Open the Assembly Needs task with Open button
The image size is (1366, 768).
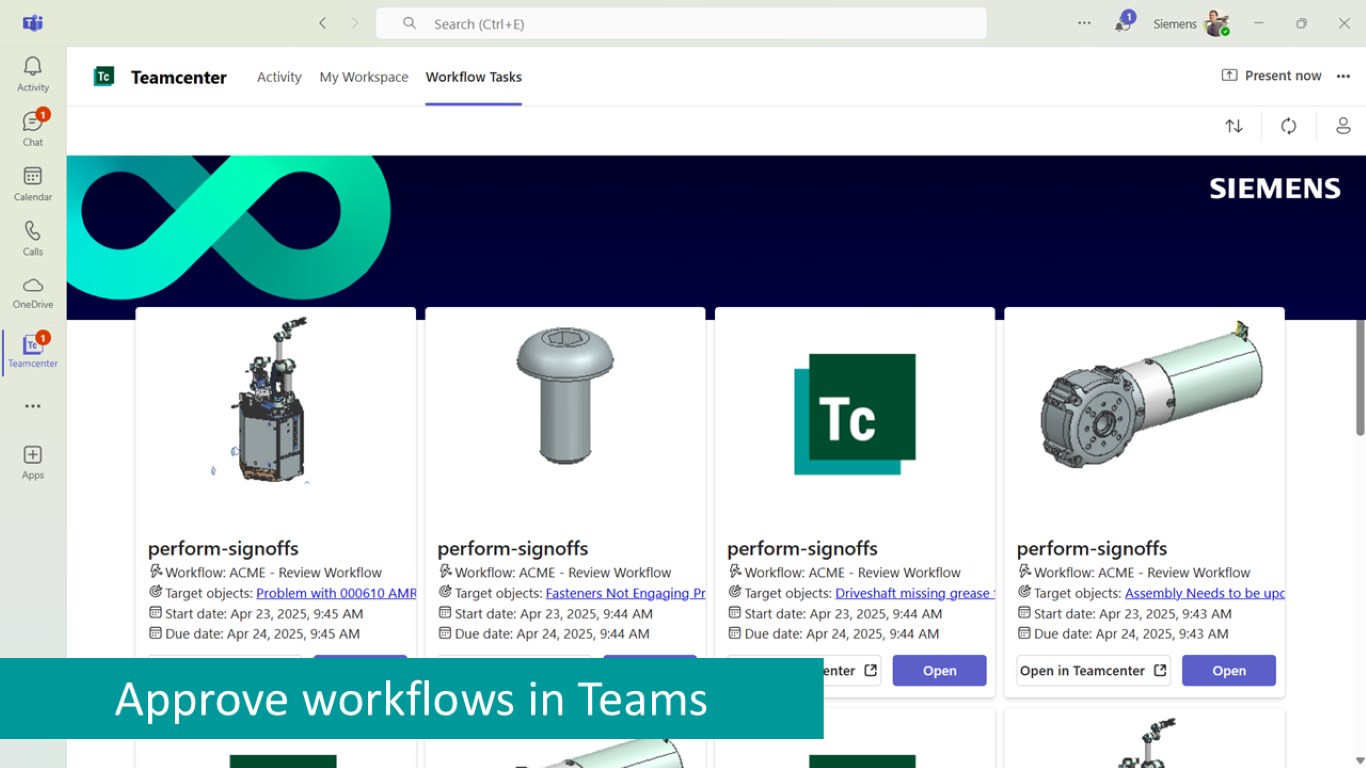coord(1229,671)
